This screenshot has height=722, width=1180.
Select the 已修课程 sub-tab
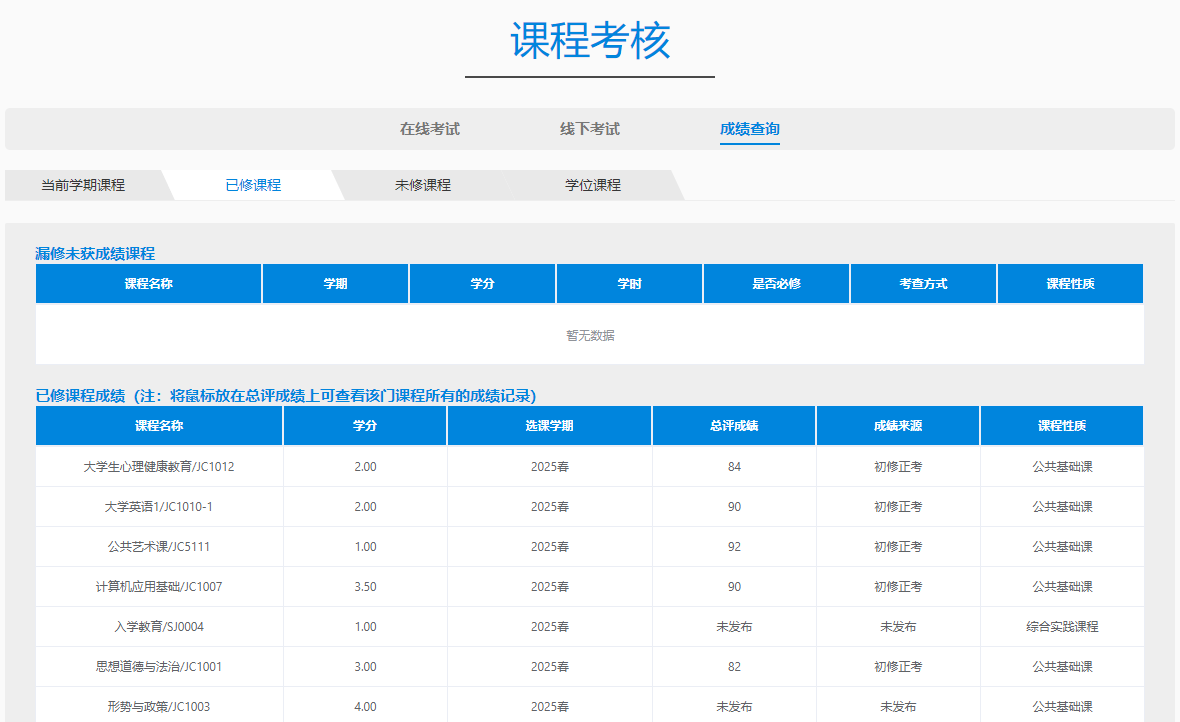tap(253, 185)
